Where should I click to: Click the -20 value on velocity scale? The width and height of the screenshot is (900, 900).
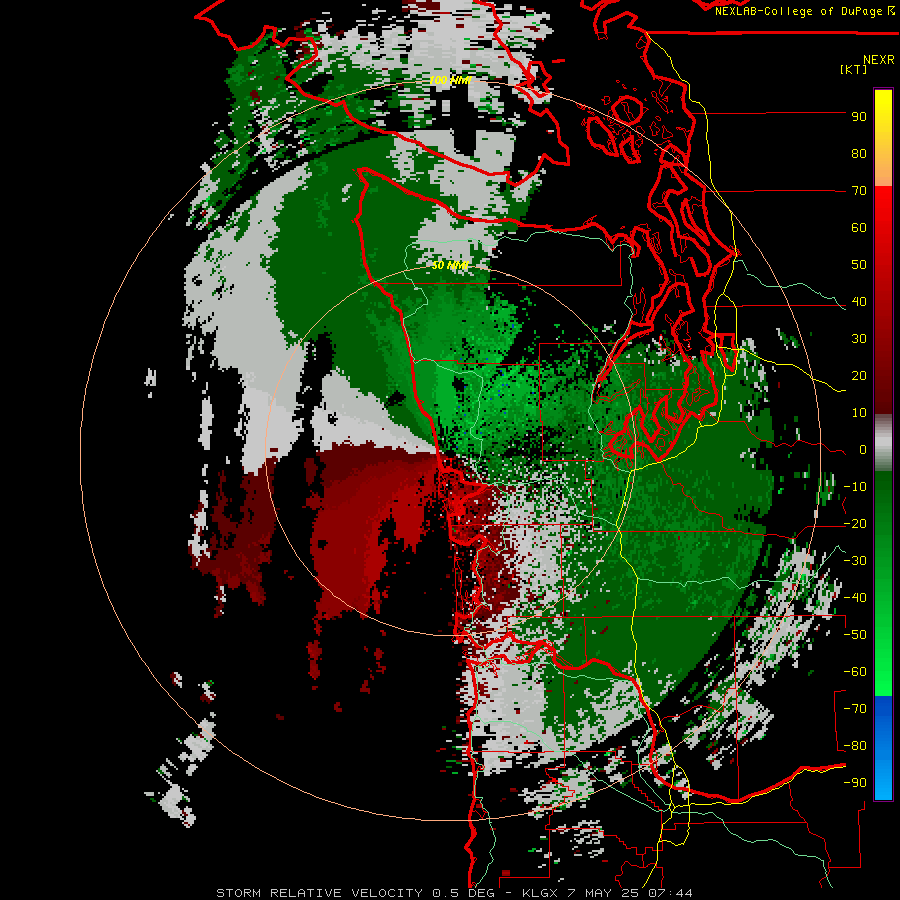point(855,524)
